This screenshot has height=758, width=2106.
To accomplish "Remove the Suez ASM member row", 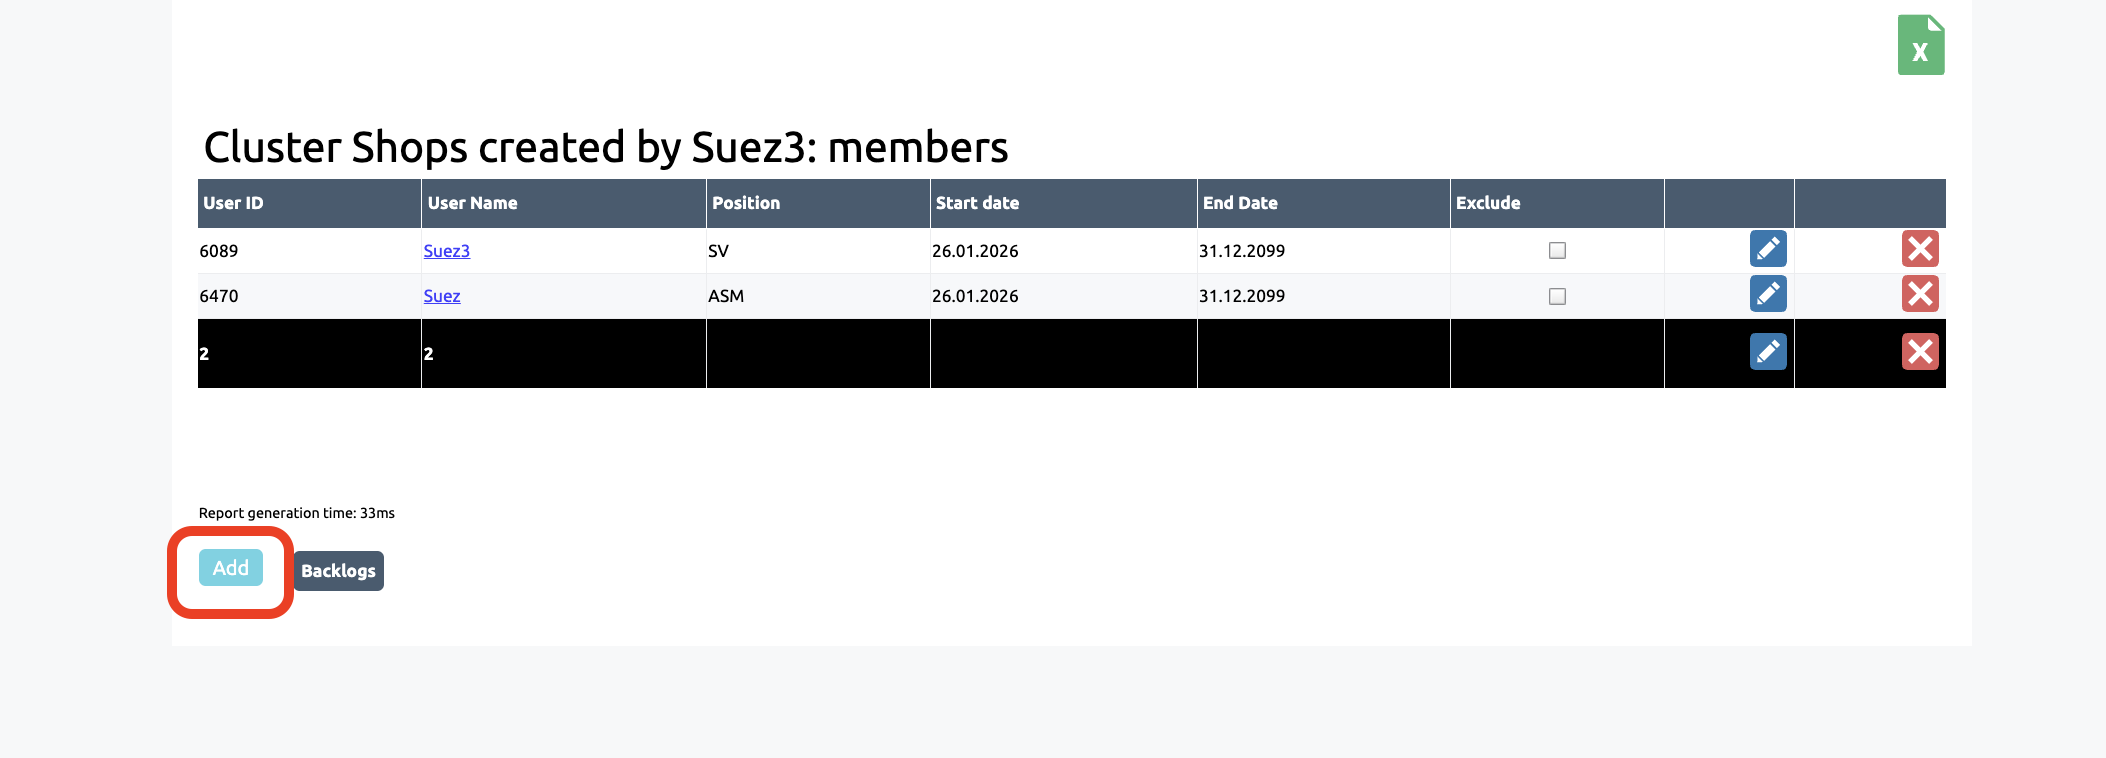I will [1919, 294].
